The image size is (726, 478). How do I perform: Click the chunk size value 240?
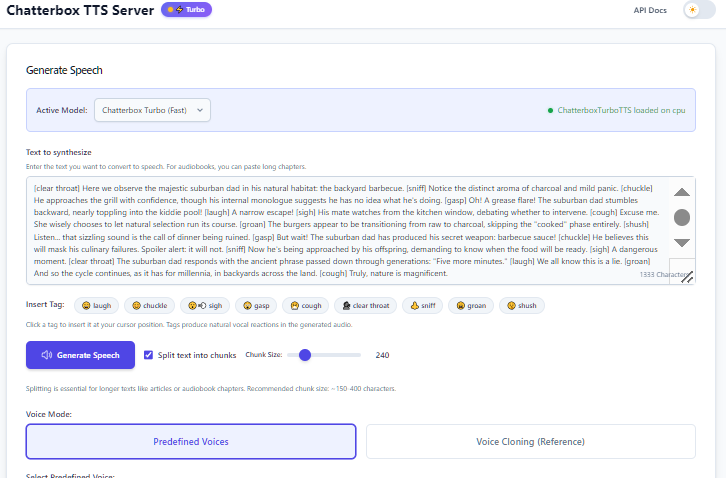(382, 355)
